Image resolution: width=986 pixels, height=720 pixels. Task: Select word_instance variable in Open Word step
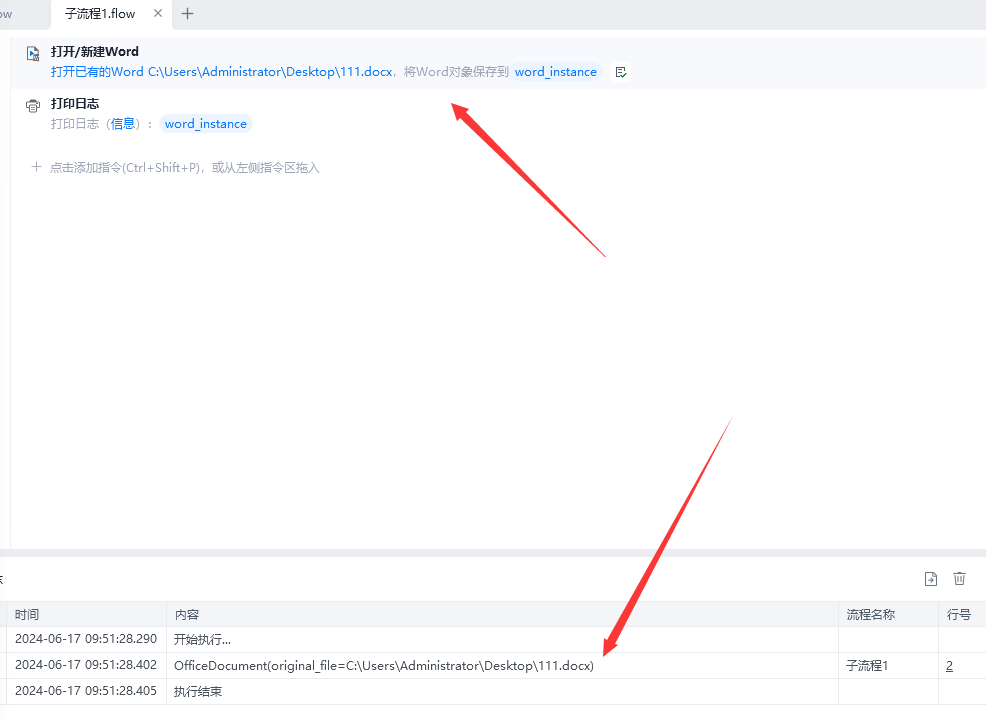(x=555, y=72)
